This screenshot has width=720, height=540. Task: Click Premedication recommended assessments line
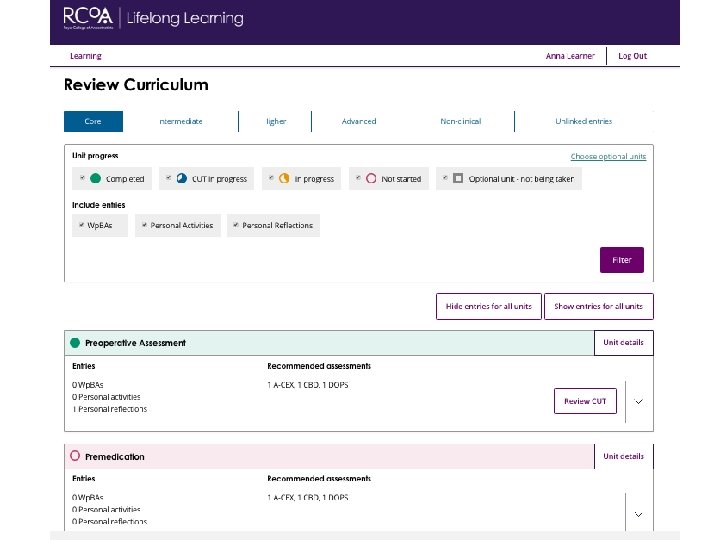point(308,497)
